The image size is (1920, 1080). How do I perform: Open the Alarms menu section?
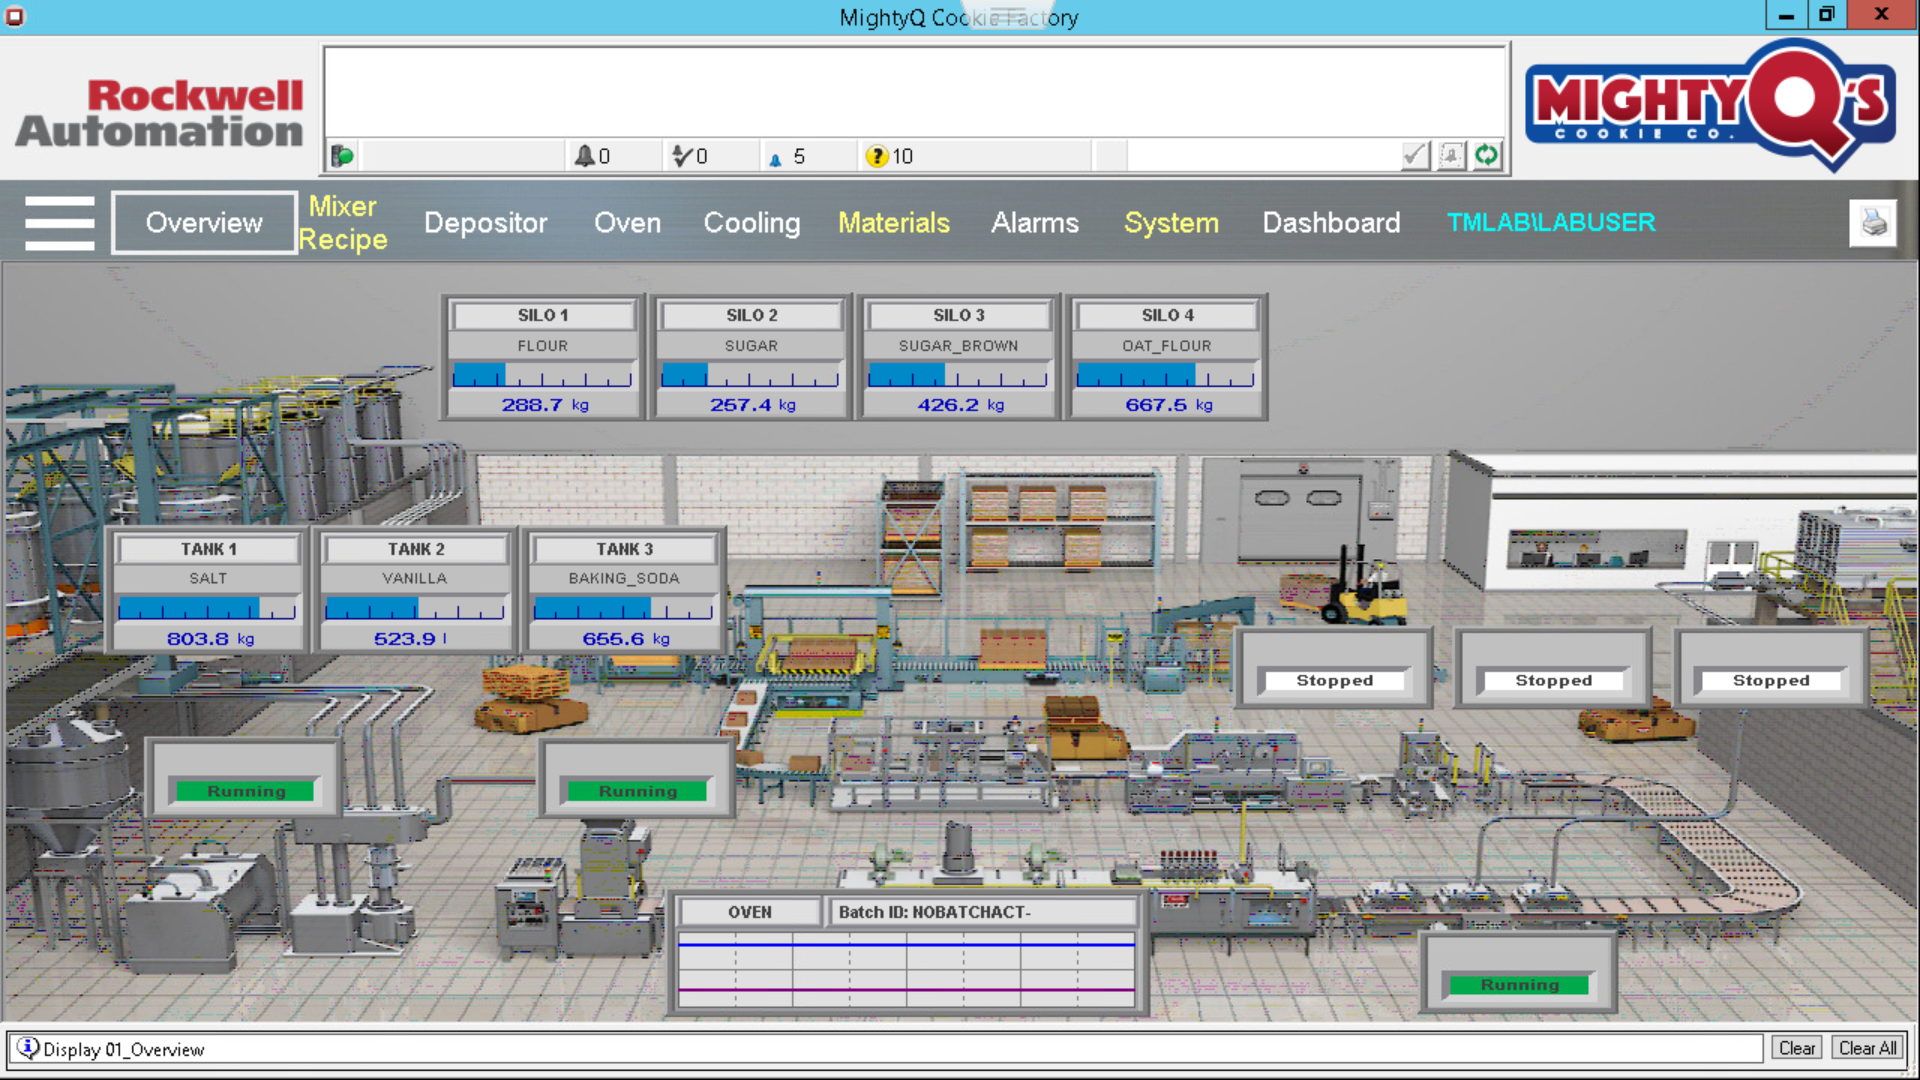pyautogui.click(x=1035, y=222)
